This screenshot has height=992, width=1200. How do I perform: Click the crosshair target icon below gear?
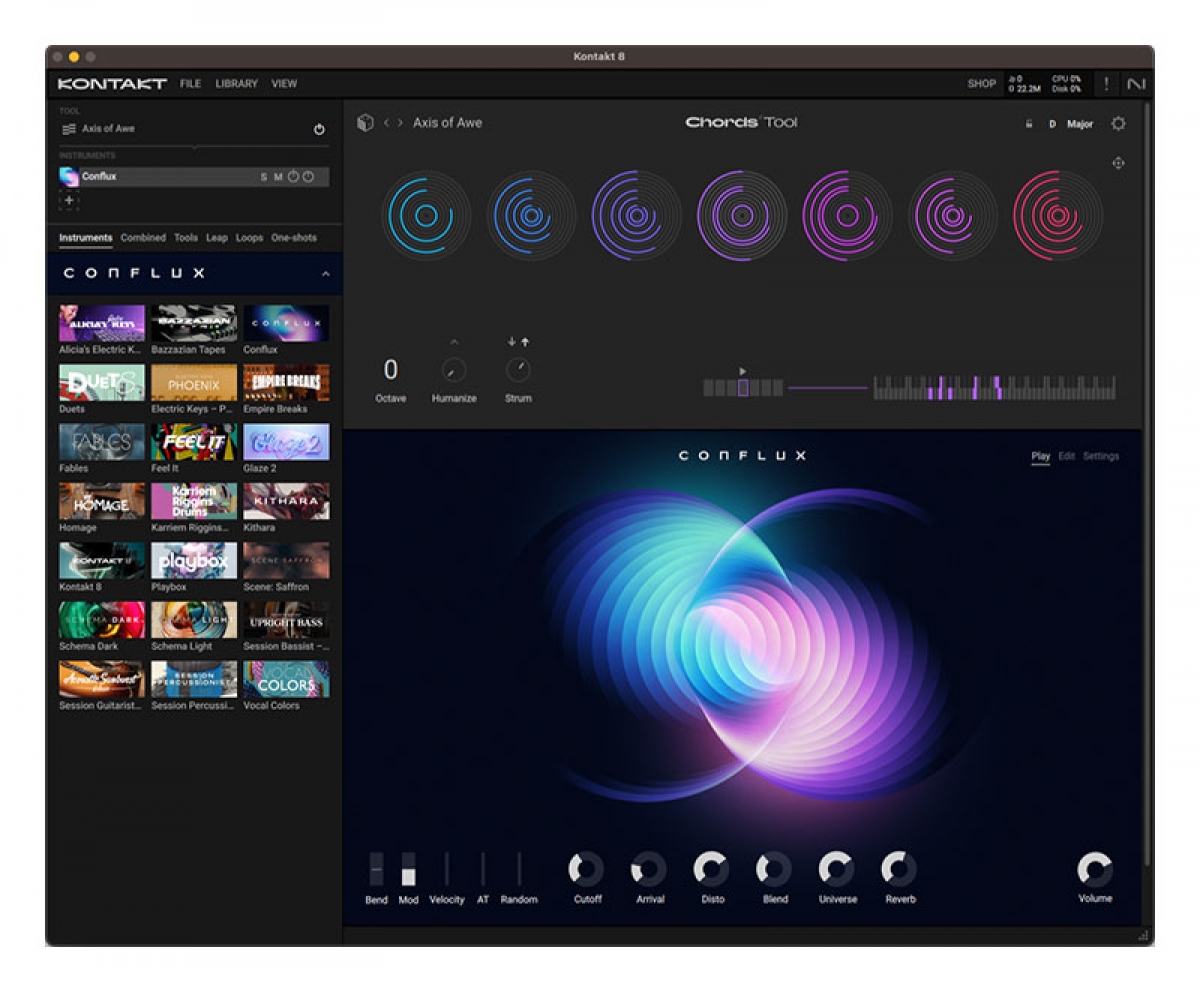(x=1118, y=163)
